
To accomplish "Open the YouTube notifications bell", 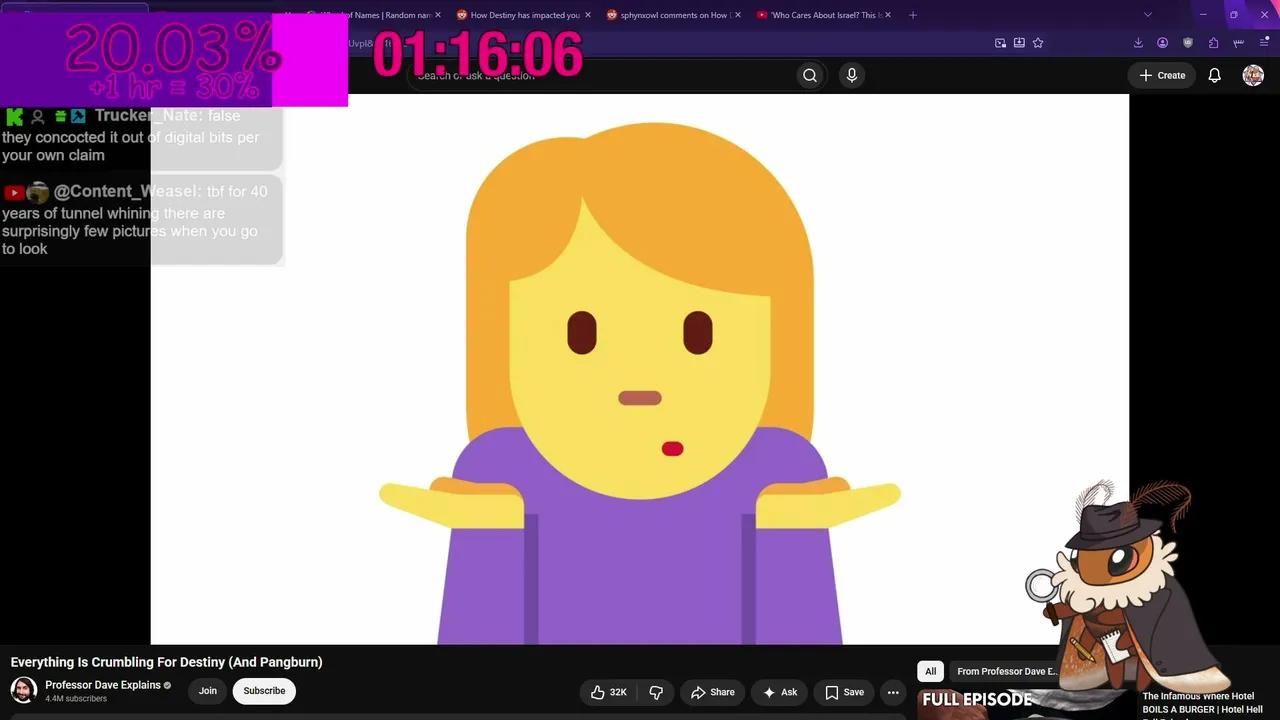I will click(x=1214, y=75).
